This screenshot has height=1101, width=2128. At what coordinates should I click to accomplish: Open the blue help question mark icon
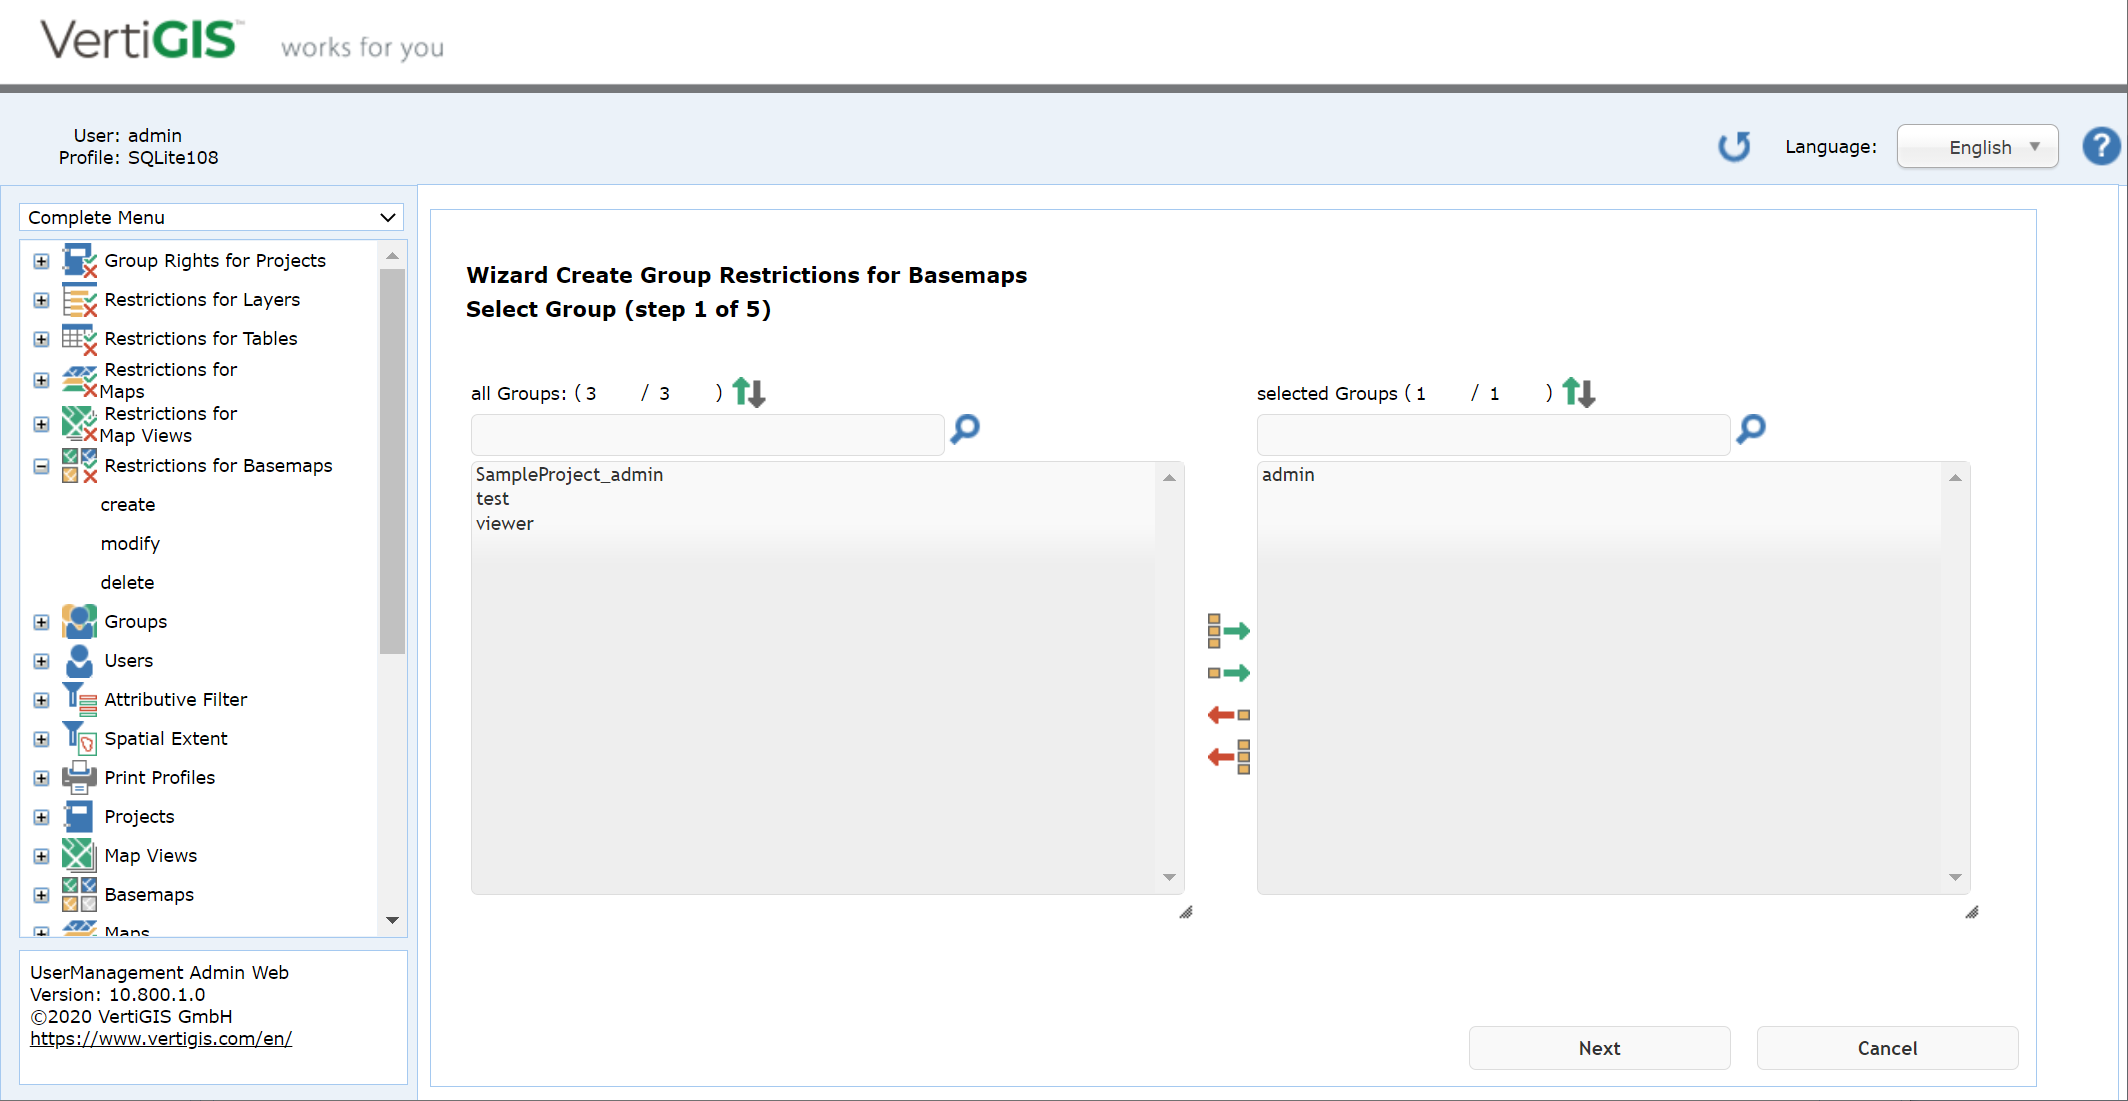pos(2101,146)
